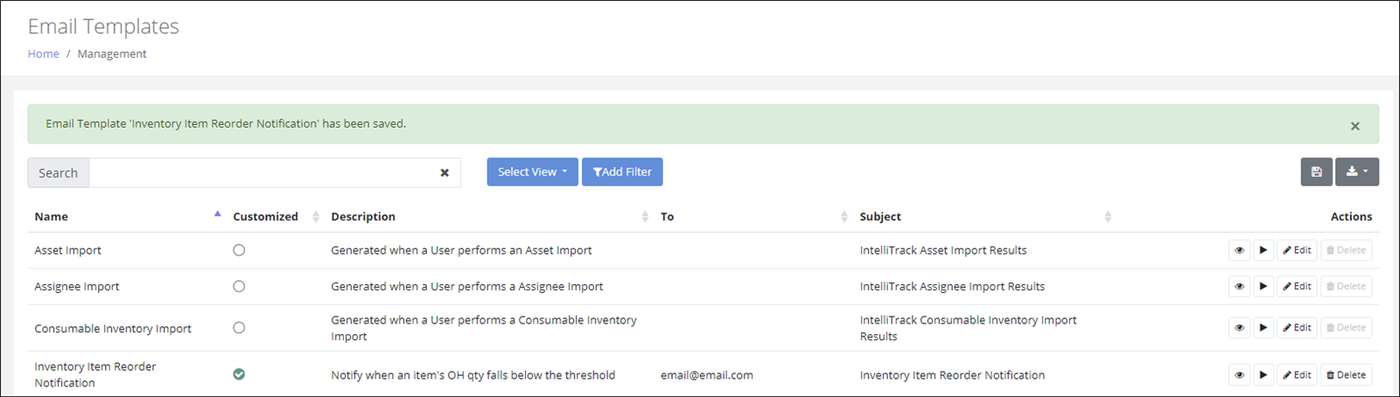Image resolution: width=1400 pixels, height=397 pixels.
Task: Go to Home breadcrumb link
Action: point(43,54)
